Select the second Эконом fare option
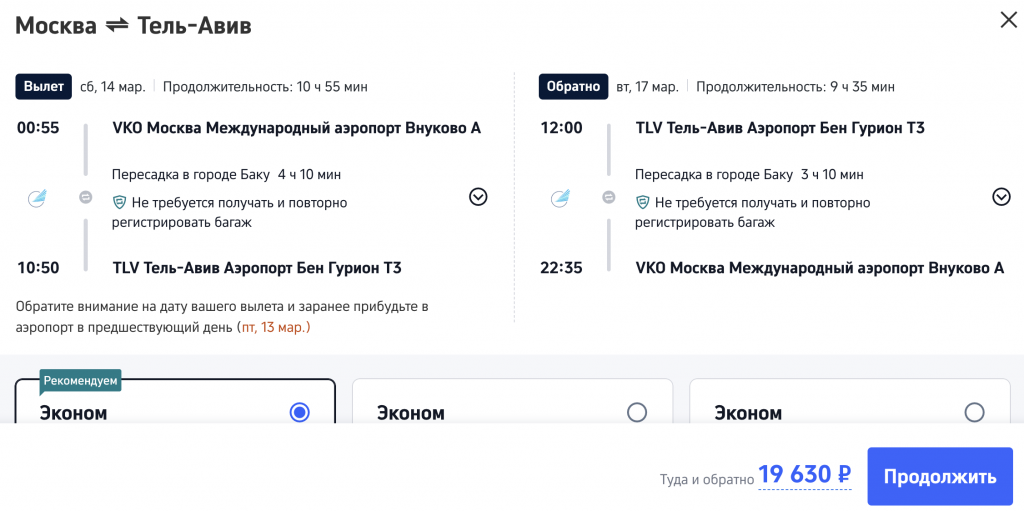This screenshot has width=1024, height=511. pos(636,412)
